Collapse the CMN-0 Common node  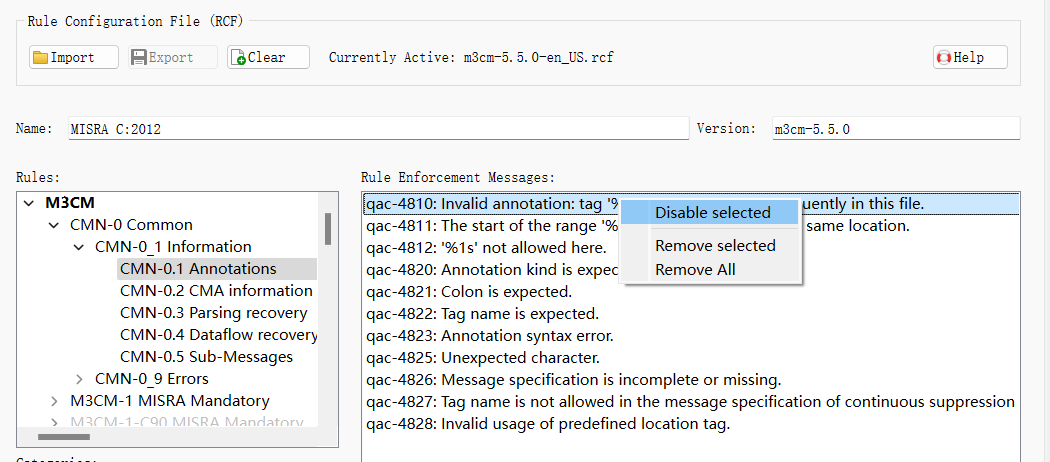54,225
